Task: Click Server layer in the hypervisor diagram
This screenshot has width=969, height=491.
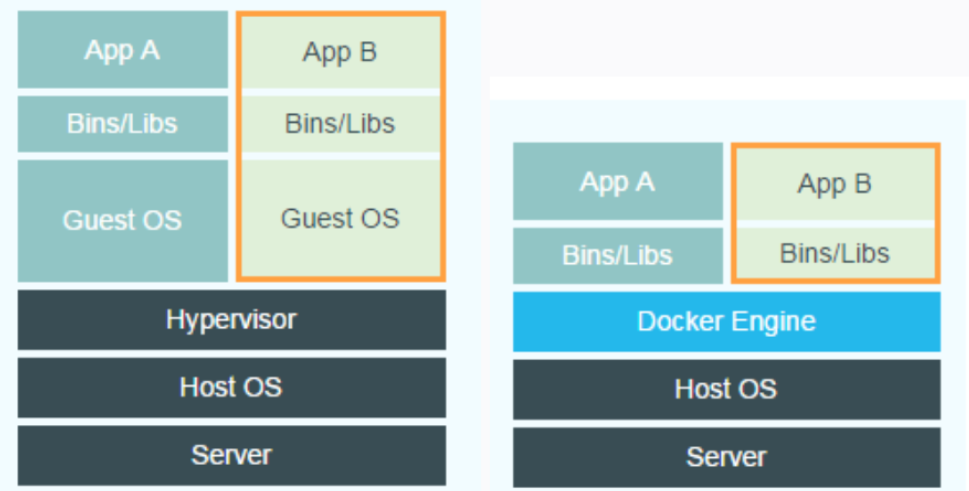Action: 231,455
